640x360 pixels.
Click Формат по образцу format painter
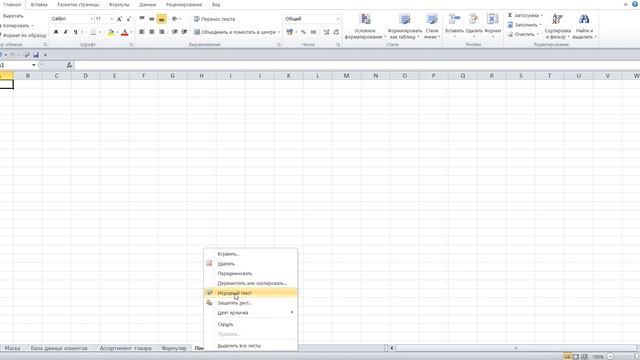tap(23, 36)
